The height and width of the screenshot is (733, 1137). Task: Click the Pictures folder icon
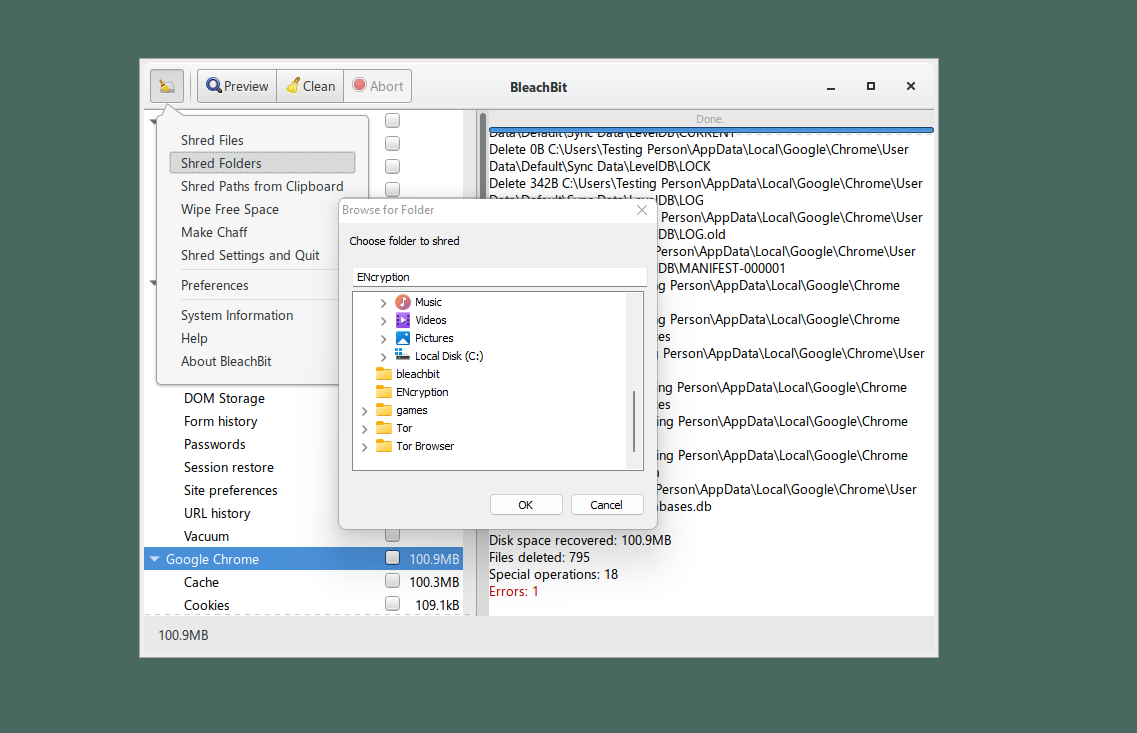[402, 338]
